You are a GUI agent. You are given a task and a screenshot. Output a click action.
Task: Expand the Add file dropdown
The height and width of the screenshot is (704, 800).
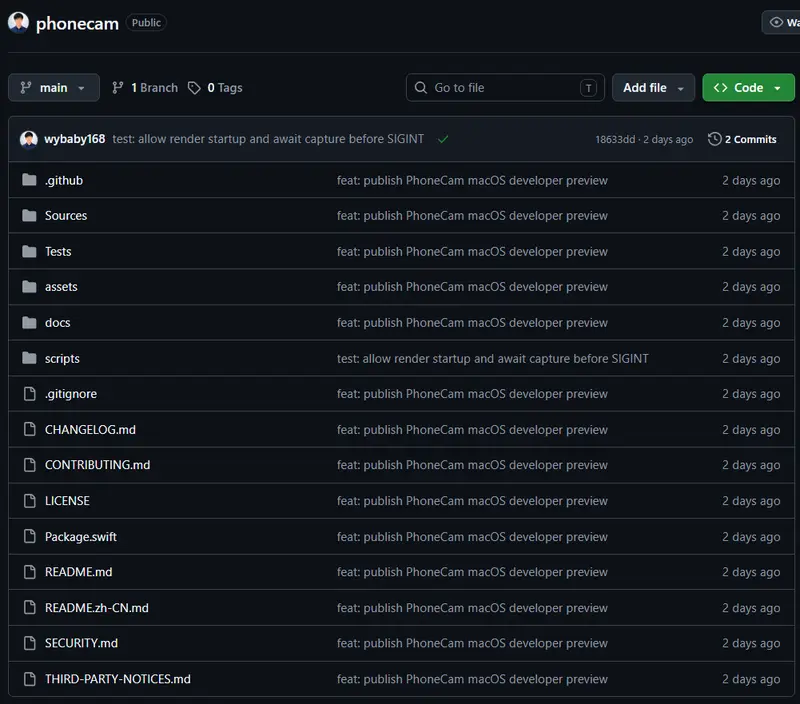653,88
